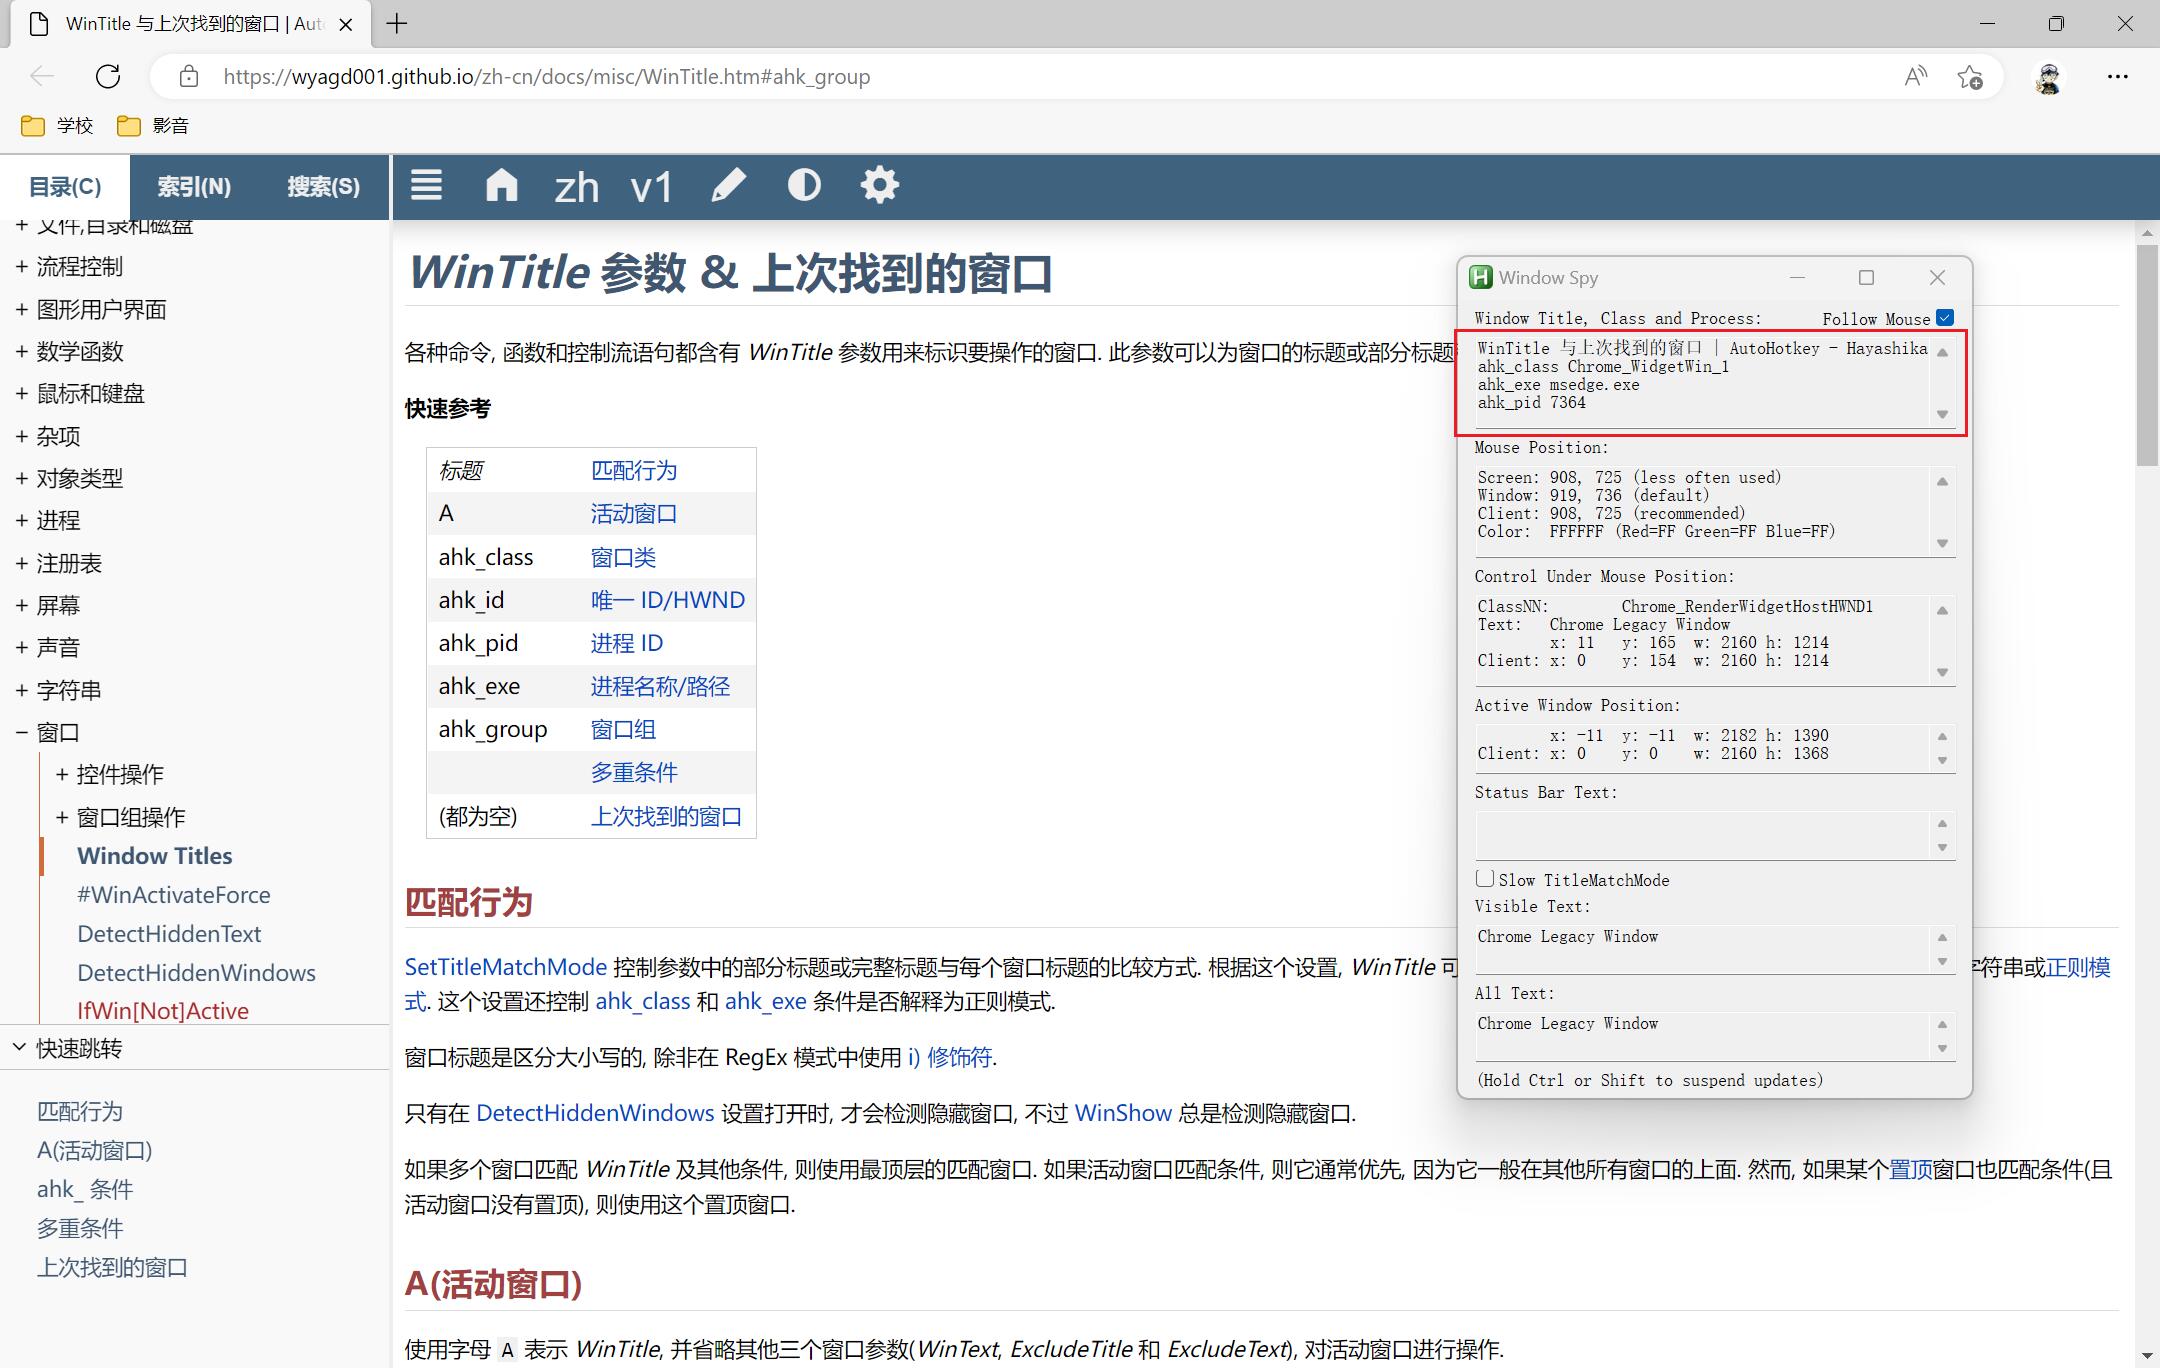Open browser profile avatar
Image resolution: width=2160 pixels, height=1368 pixels.
2048,77
